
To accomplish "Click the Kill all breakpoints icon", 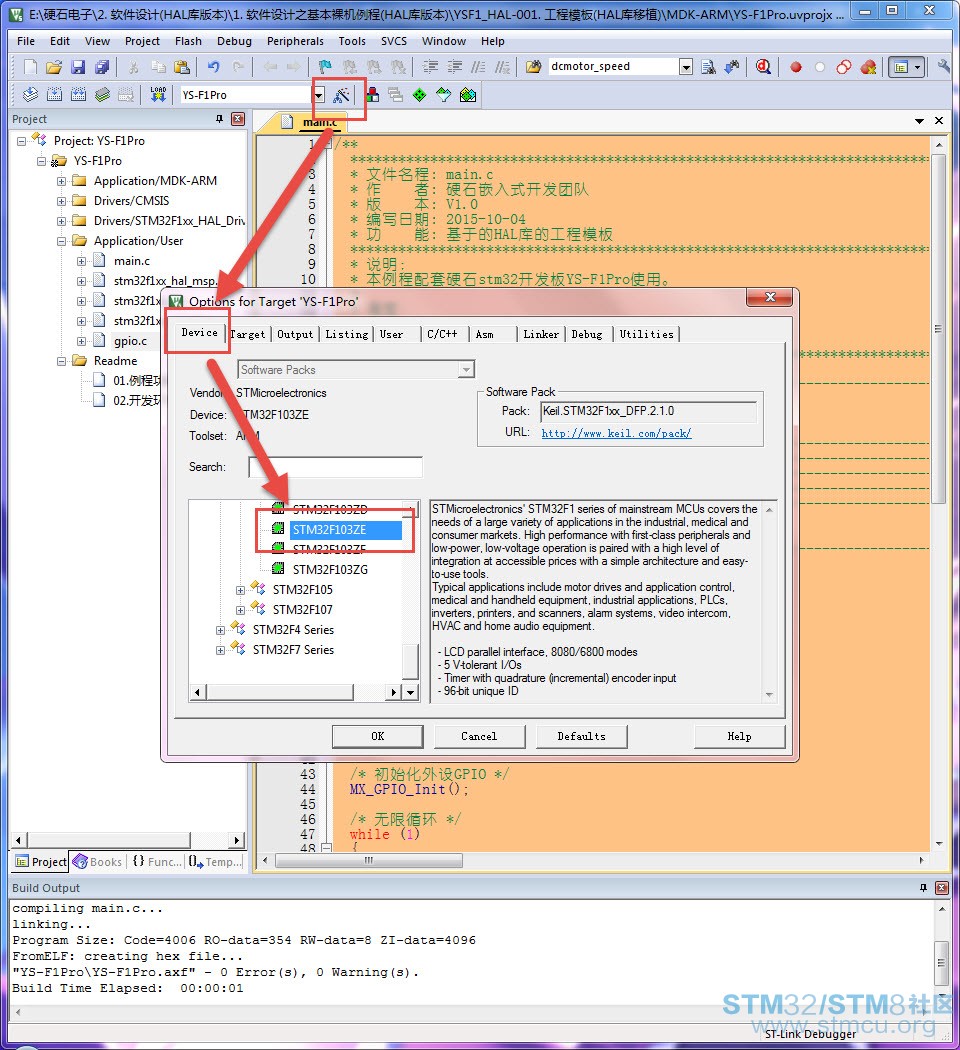I will 868,67.
